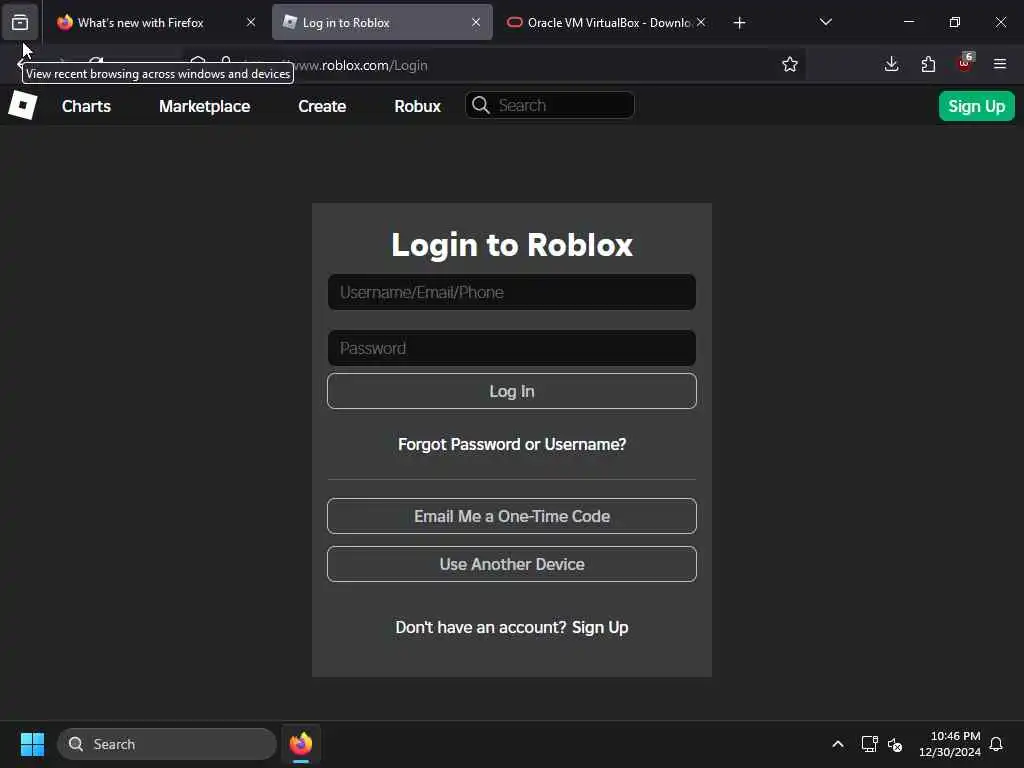Open Firefox View recent browsing icon
Image resolution: width=1024 pixels, height=768 pixels.
pyautogui.click(x=20, y=22)
